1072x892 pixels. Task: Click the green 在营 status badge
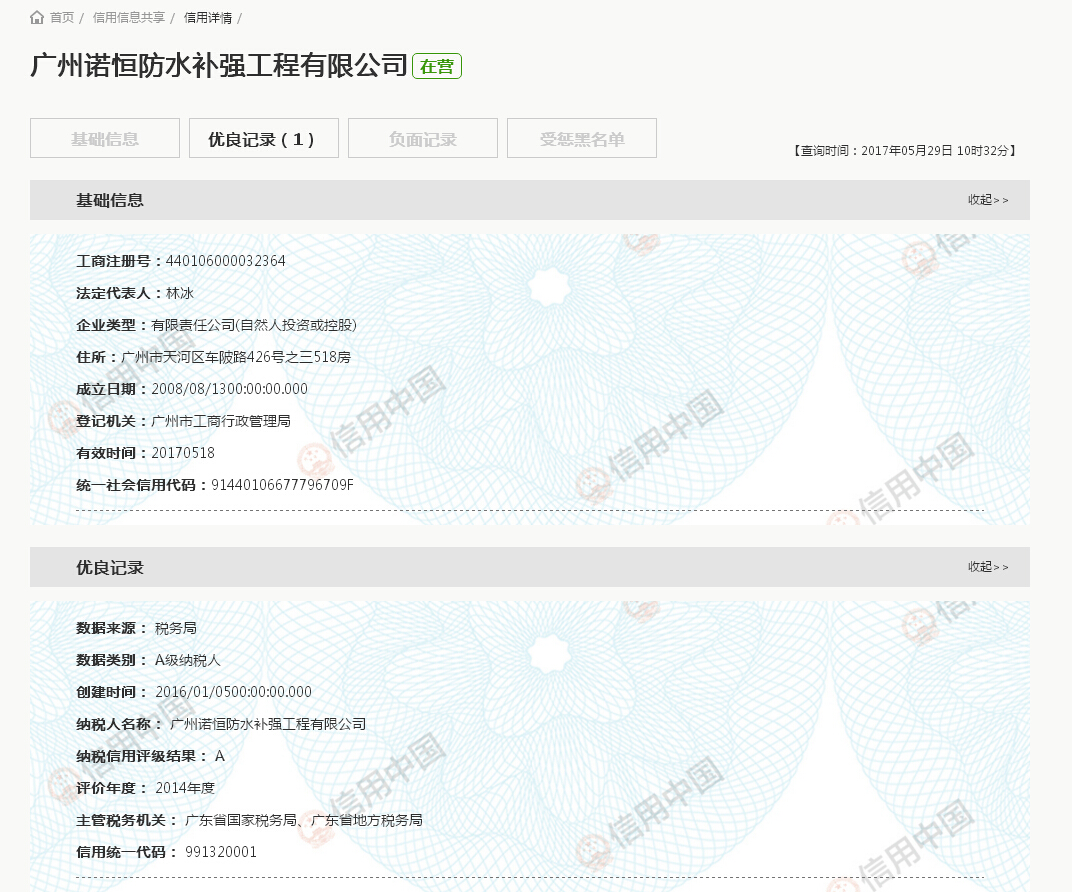point(437,67)
